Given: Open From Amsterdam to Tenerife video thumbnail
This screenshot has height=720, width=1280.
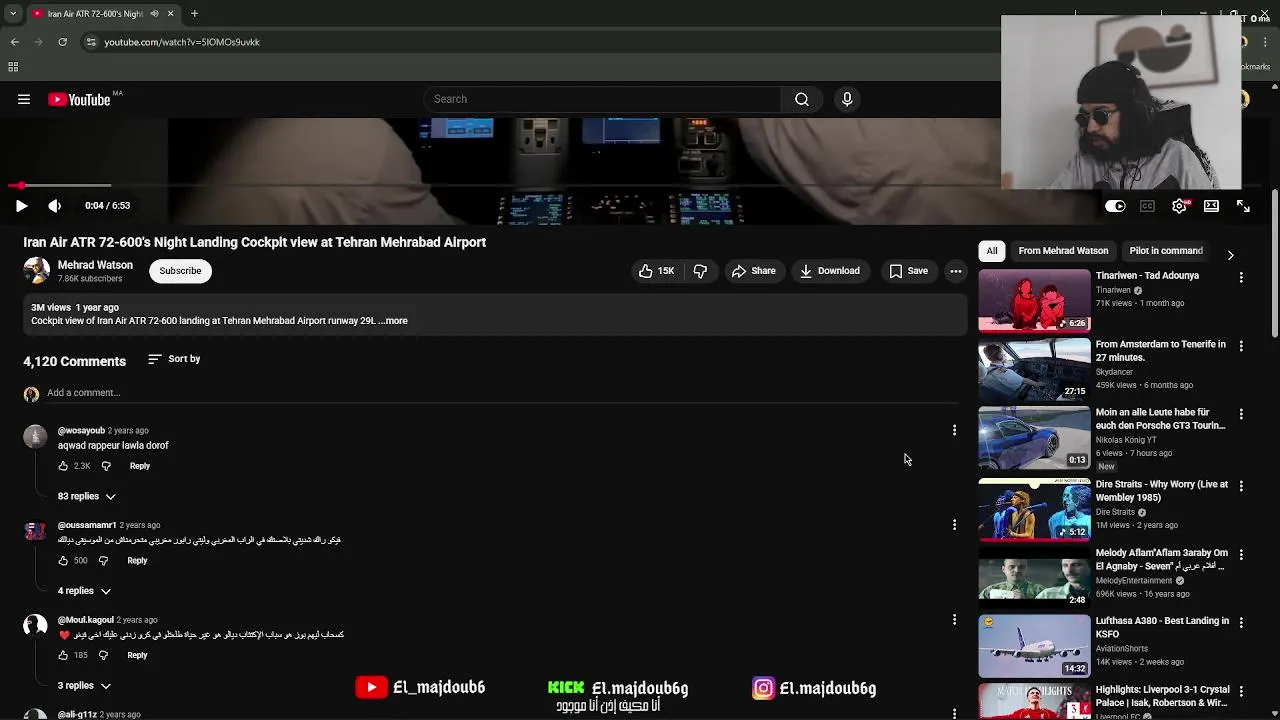Looking at the screenshot, I should click(x=1034, y=369).
